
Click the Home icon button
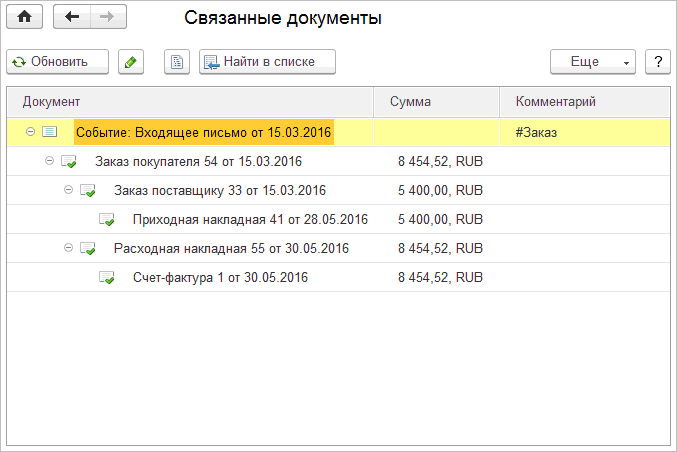pos(25,18)
